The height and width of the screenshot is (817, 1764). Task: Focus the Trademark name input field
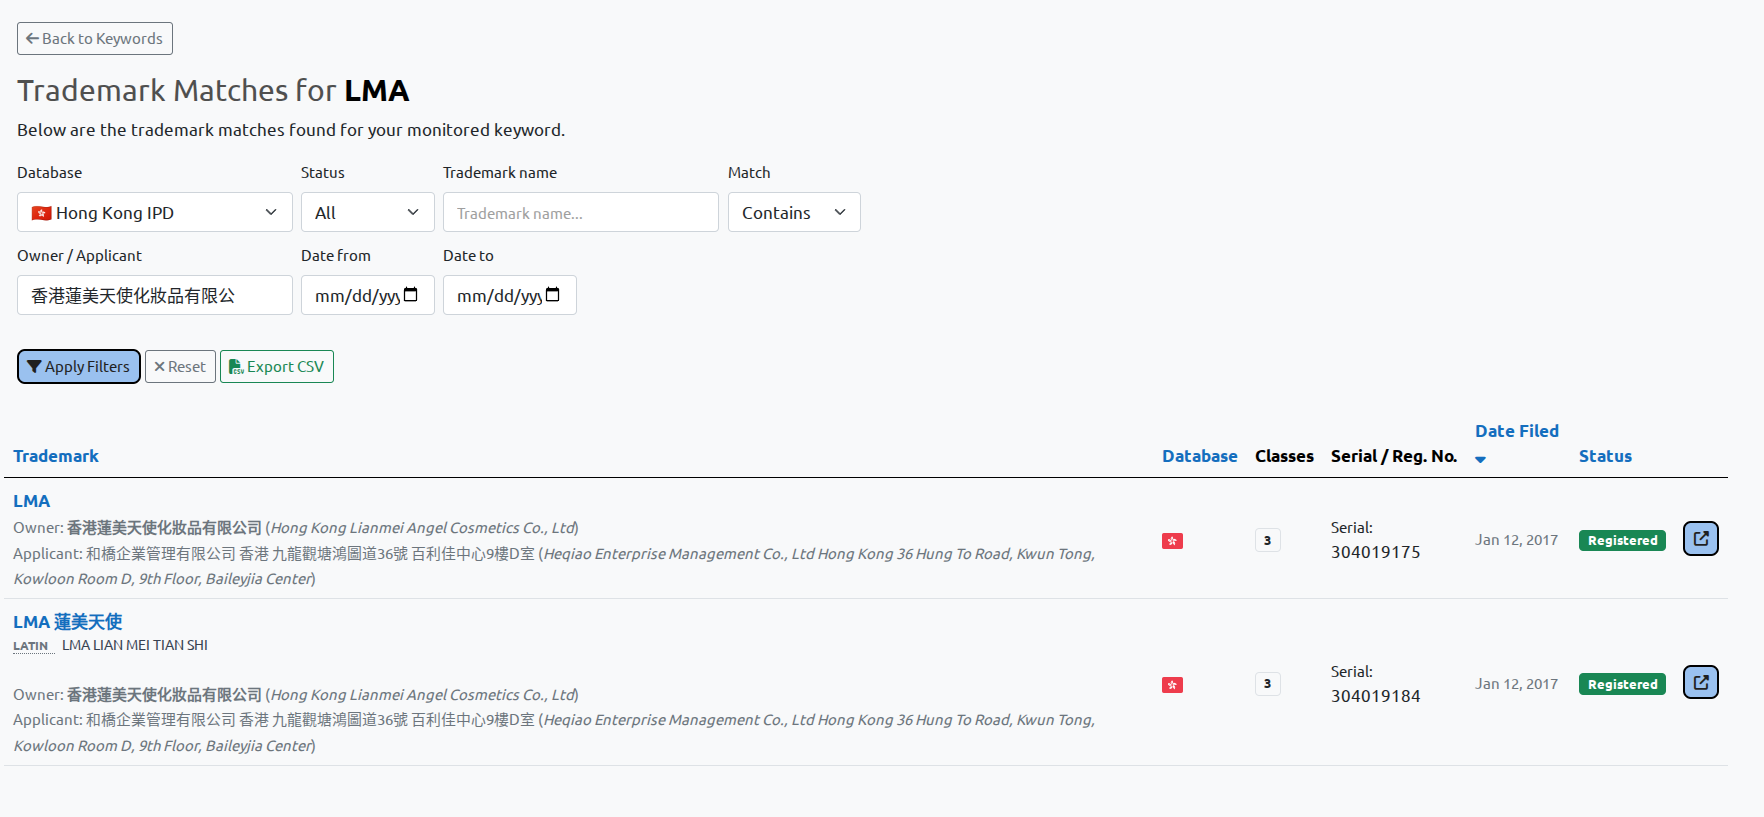coord(581,212)
